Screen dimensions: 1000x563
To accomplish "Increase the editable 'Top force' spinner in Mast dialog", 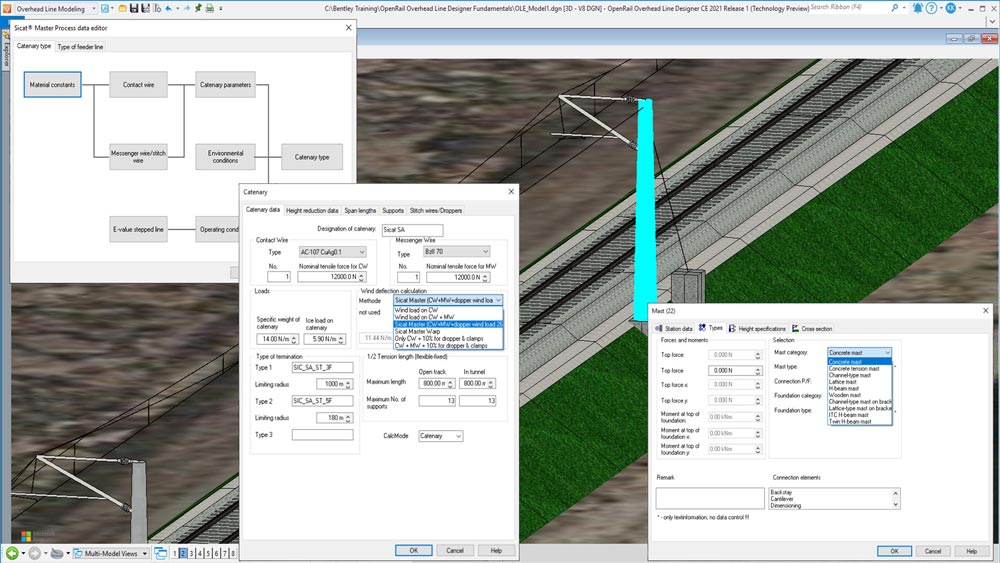I will [x=758, y=368].
